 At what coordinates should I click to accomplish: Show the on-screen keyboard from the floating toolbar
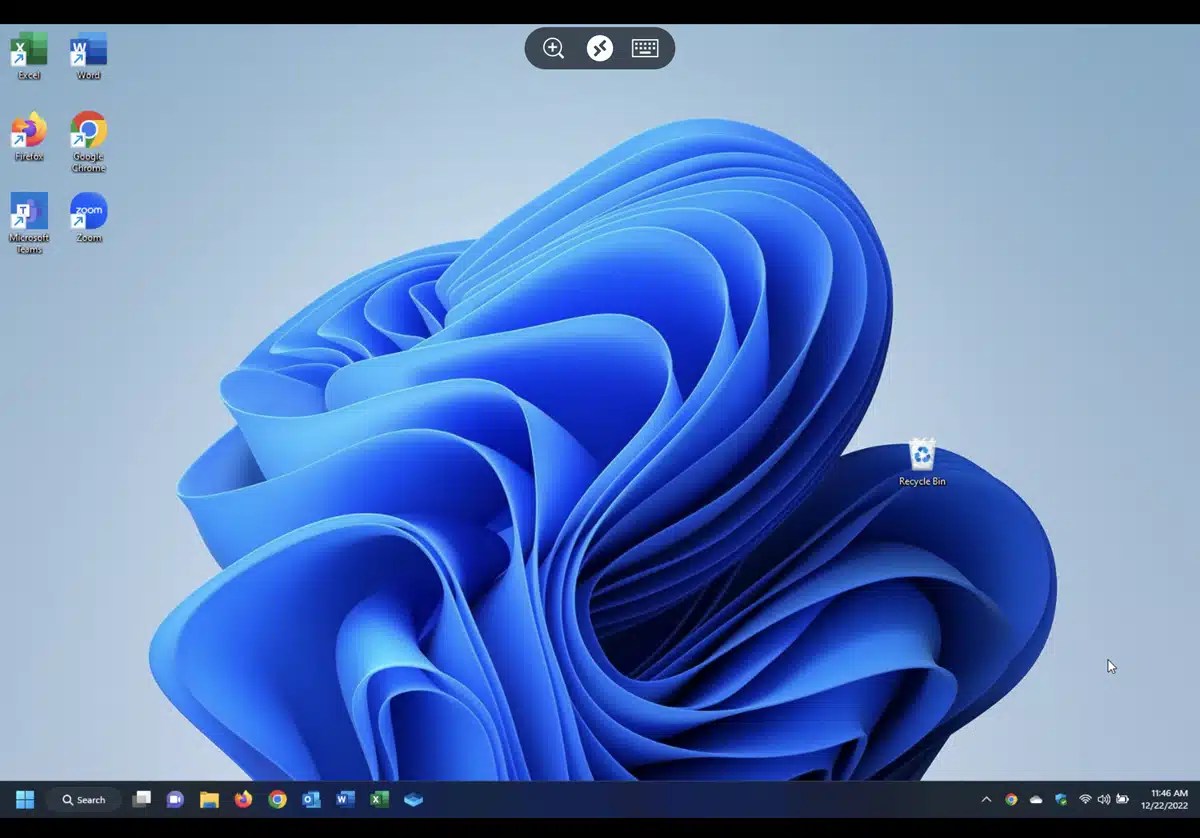click(644, 48)
